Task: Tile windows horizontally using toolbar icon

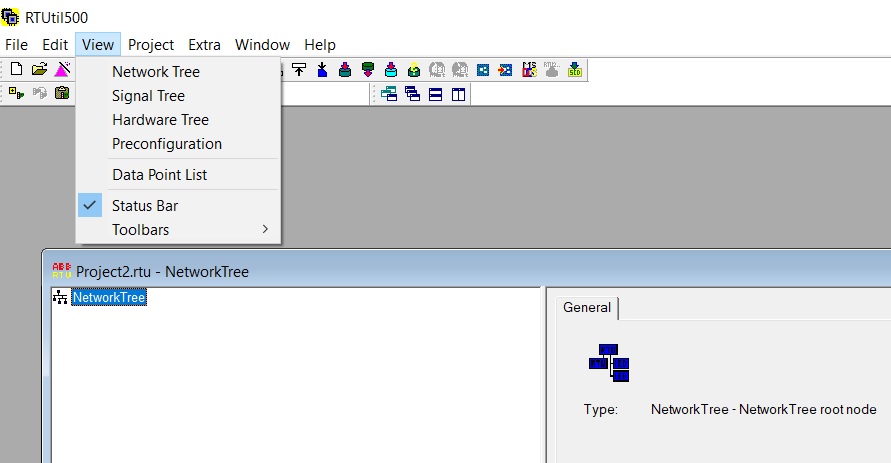Action: coord(435,94)
